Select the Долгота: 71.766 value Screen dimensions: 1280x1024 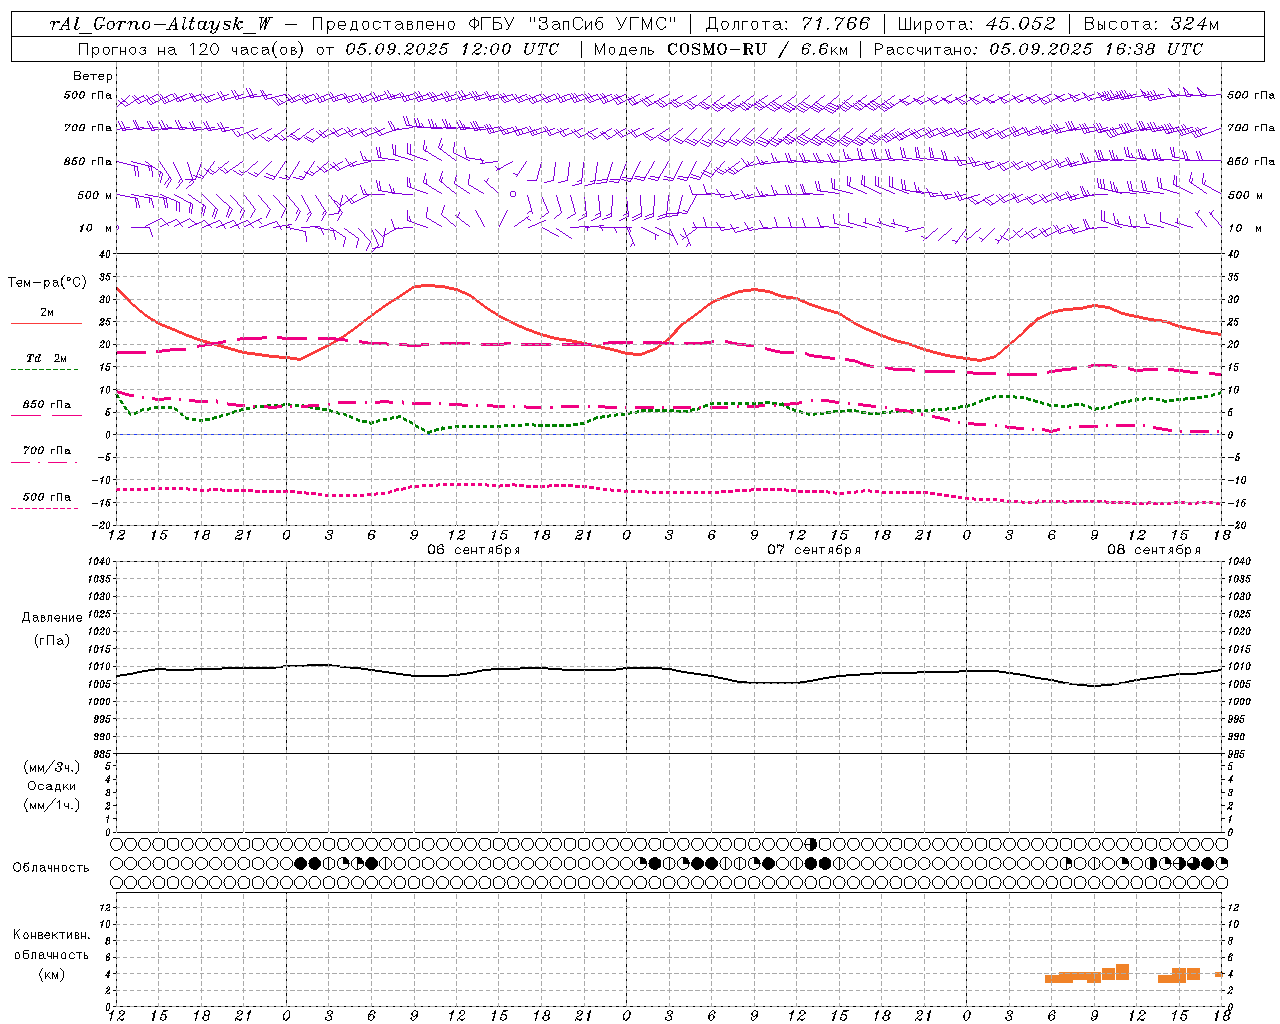(x=788, y=24)
